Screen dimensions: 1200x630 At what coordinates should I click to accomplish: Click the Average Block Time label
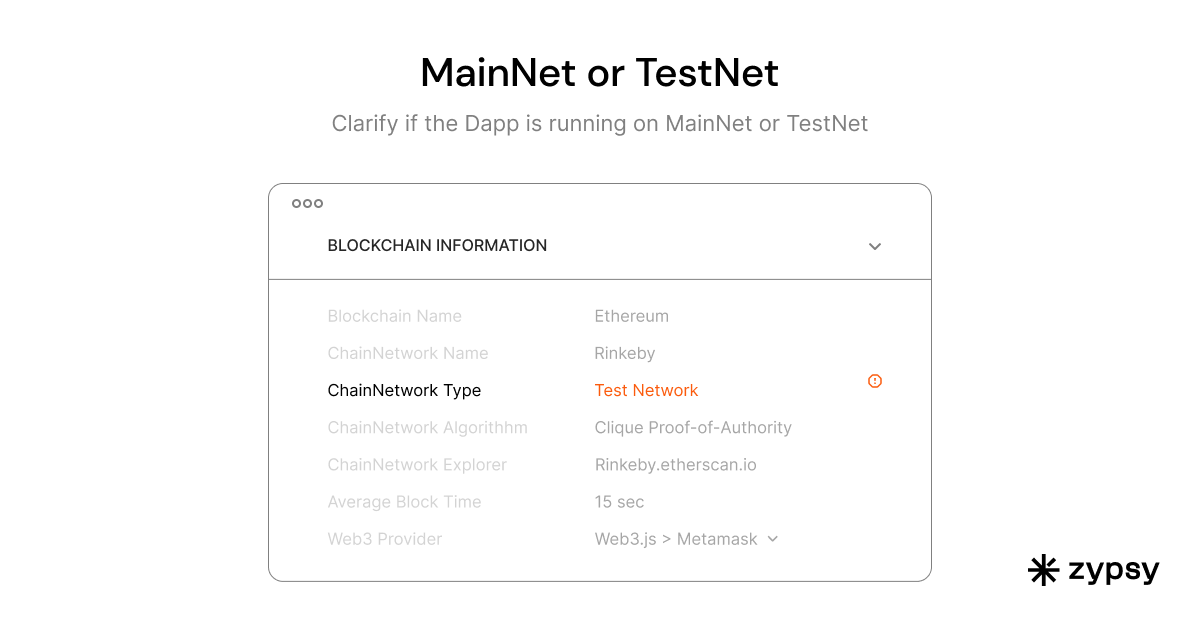pos(404,502)
